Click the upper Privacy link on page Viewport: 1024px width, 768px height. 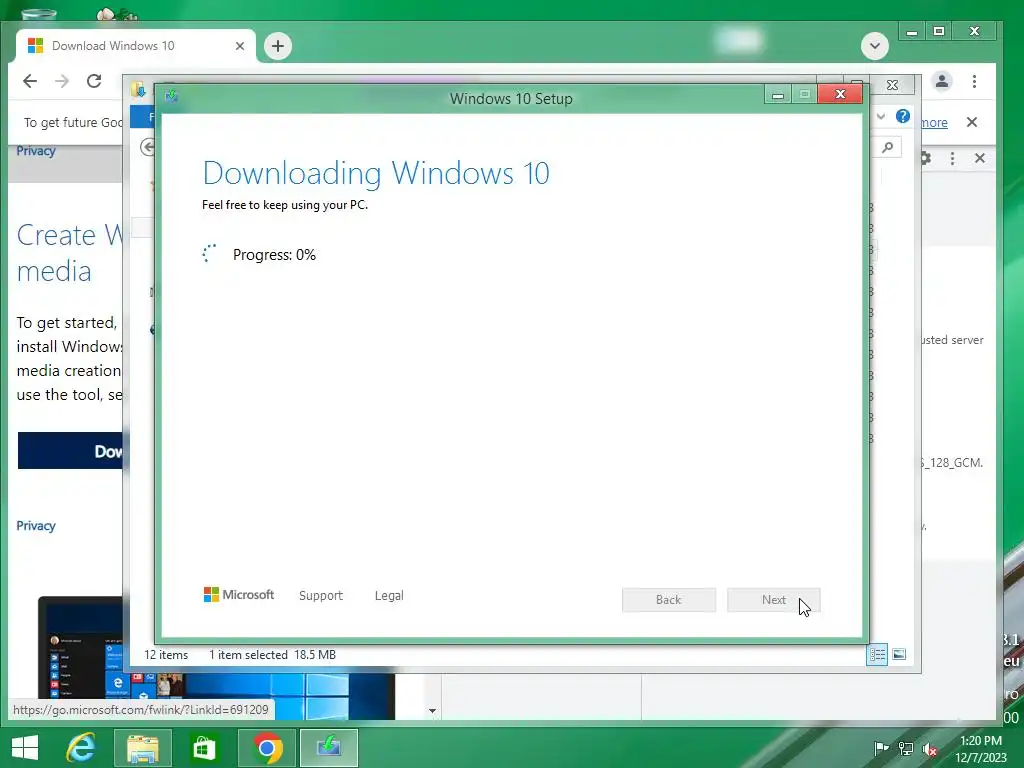coord(36,151)
